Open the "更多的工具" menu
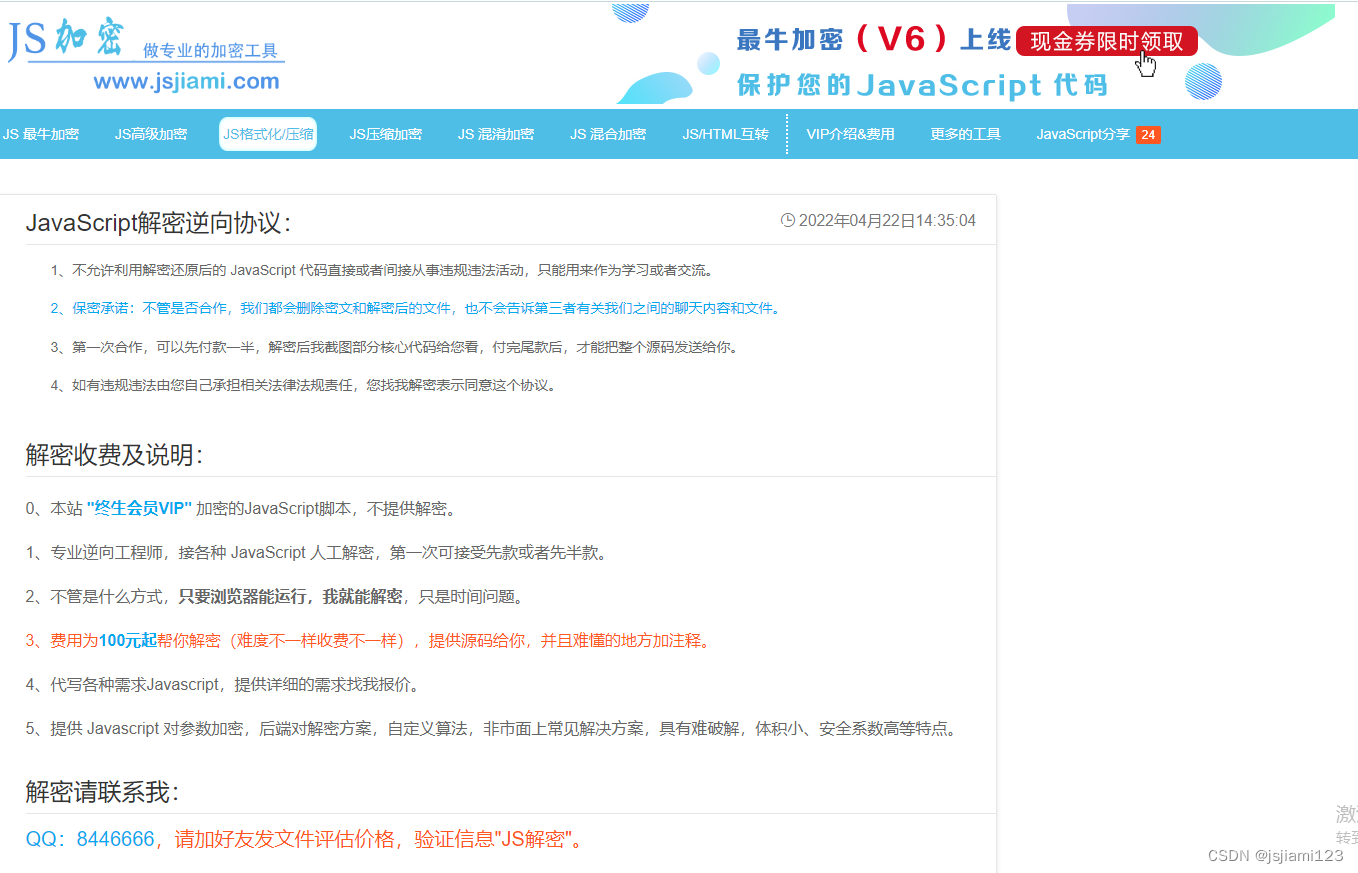 pyautogui.click(x=965, y=133)
